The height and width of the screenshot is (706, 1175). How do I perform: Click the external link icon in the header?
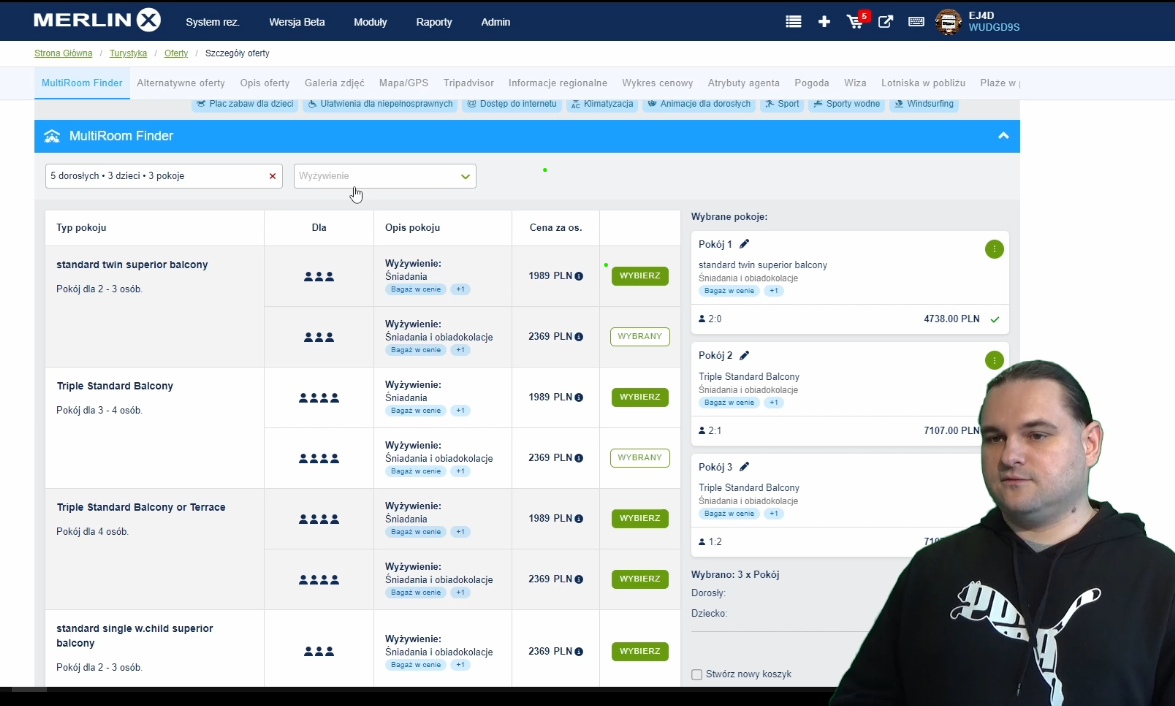point(885,22)
